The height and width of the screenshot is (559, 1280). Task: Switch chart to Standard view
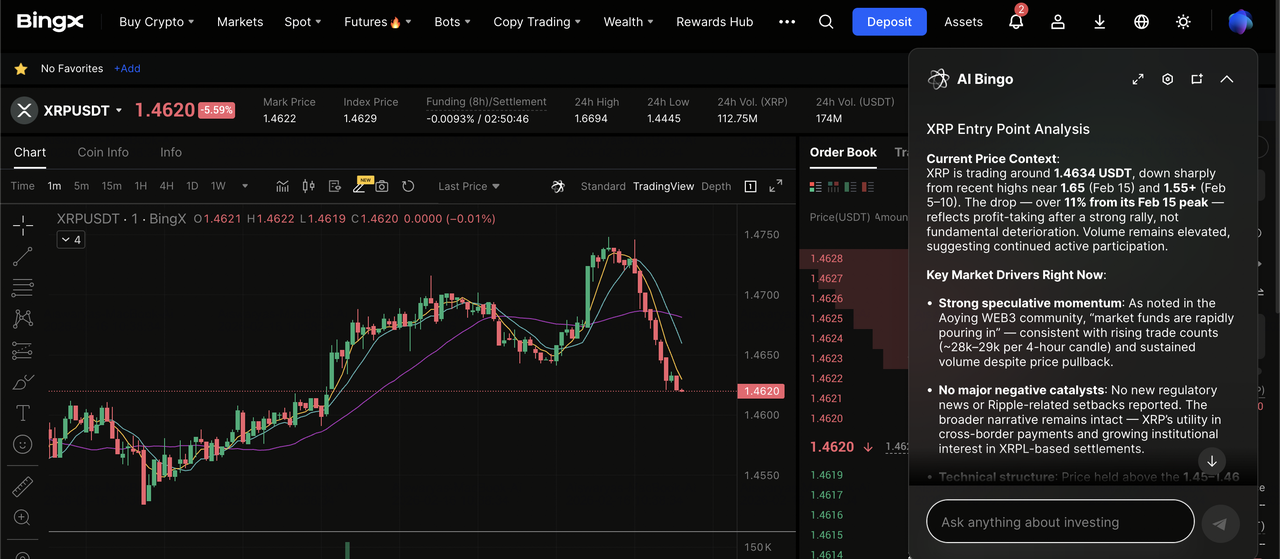pos(602,186)
